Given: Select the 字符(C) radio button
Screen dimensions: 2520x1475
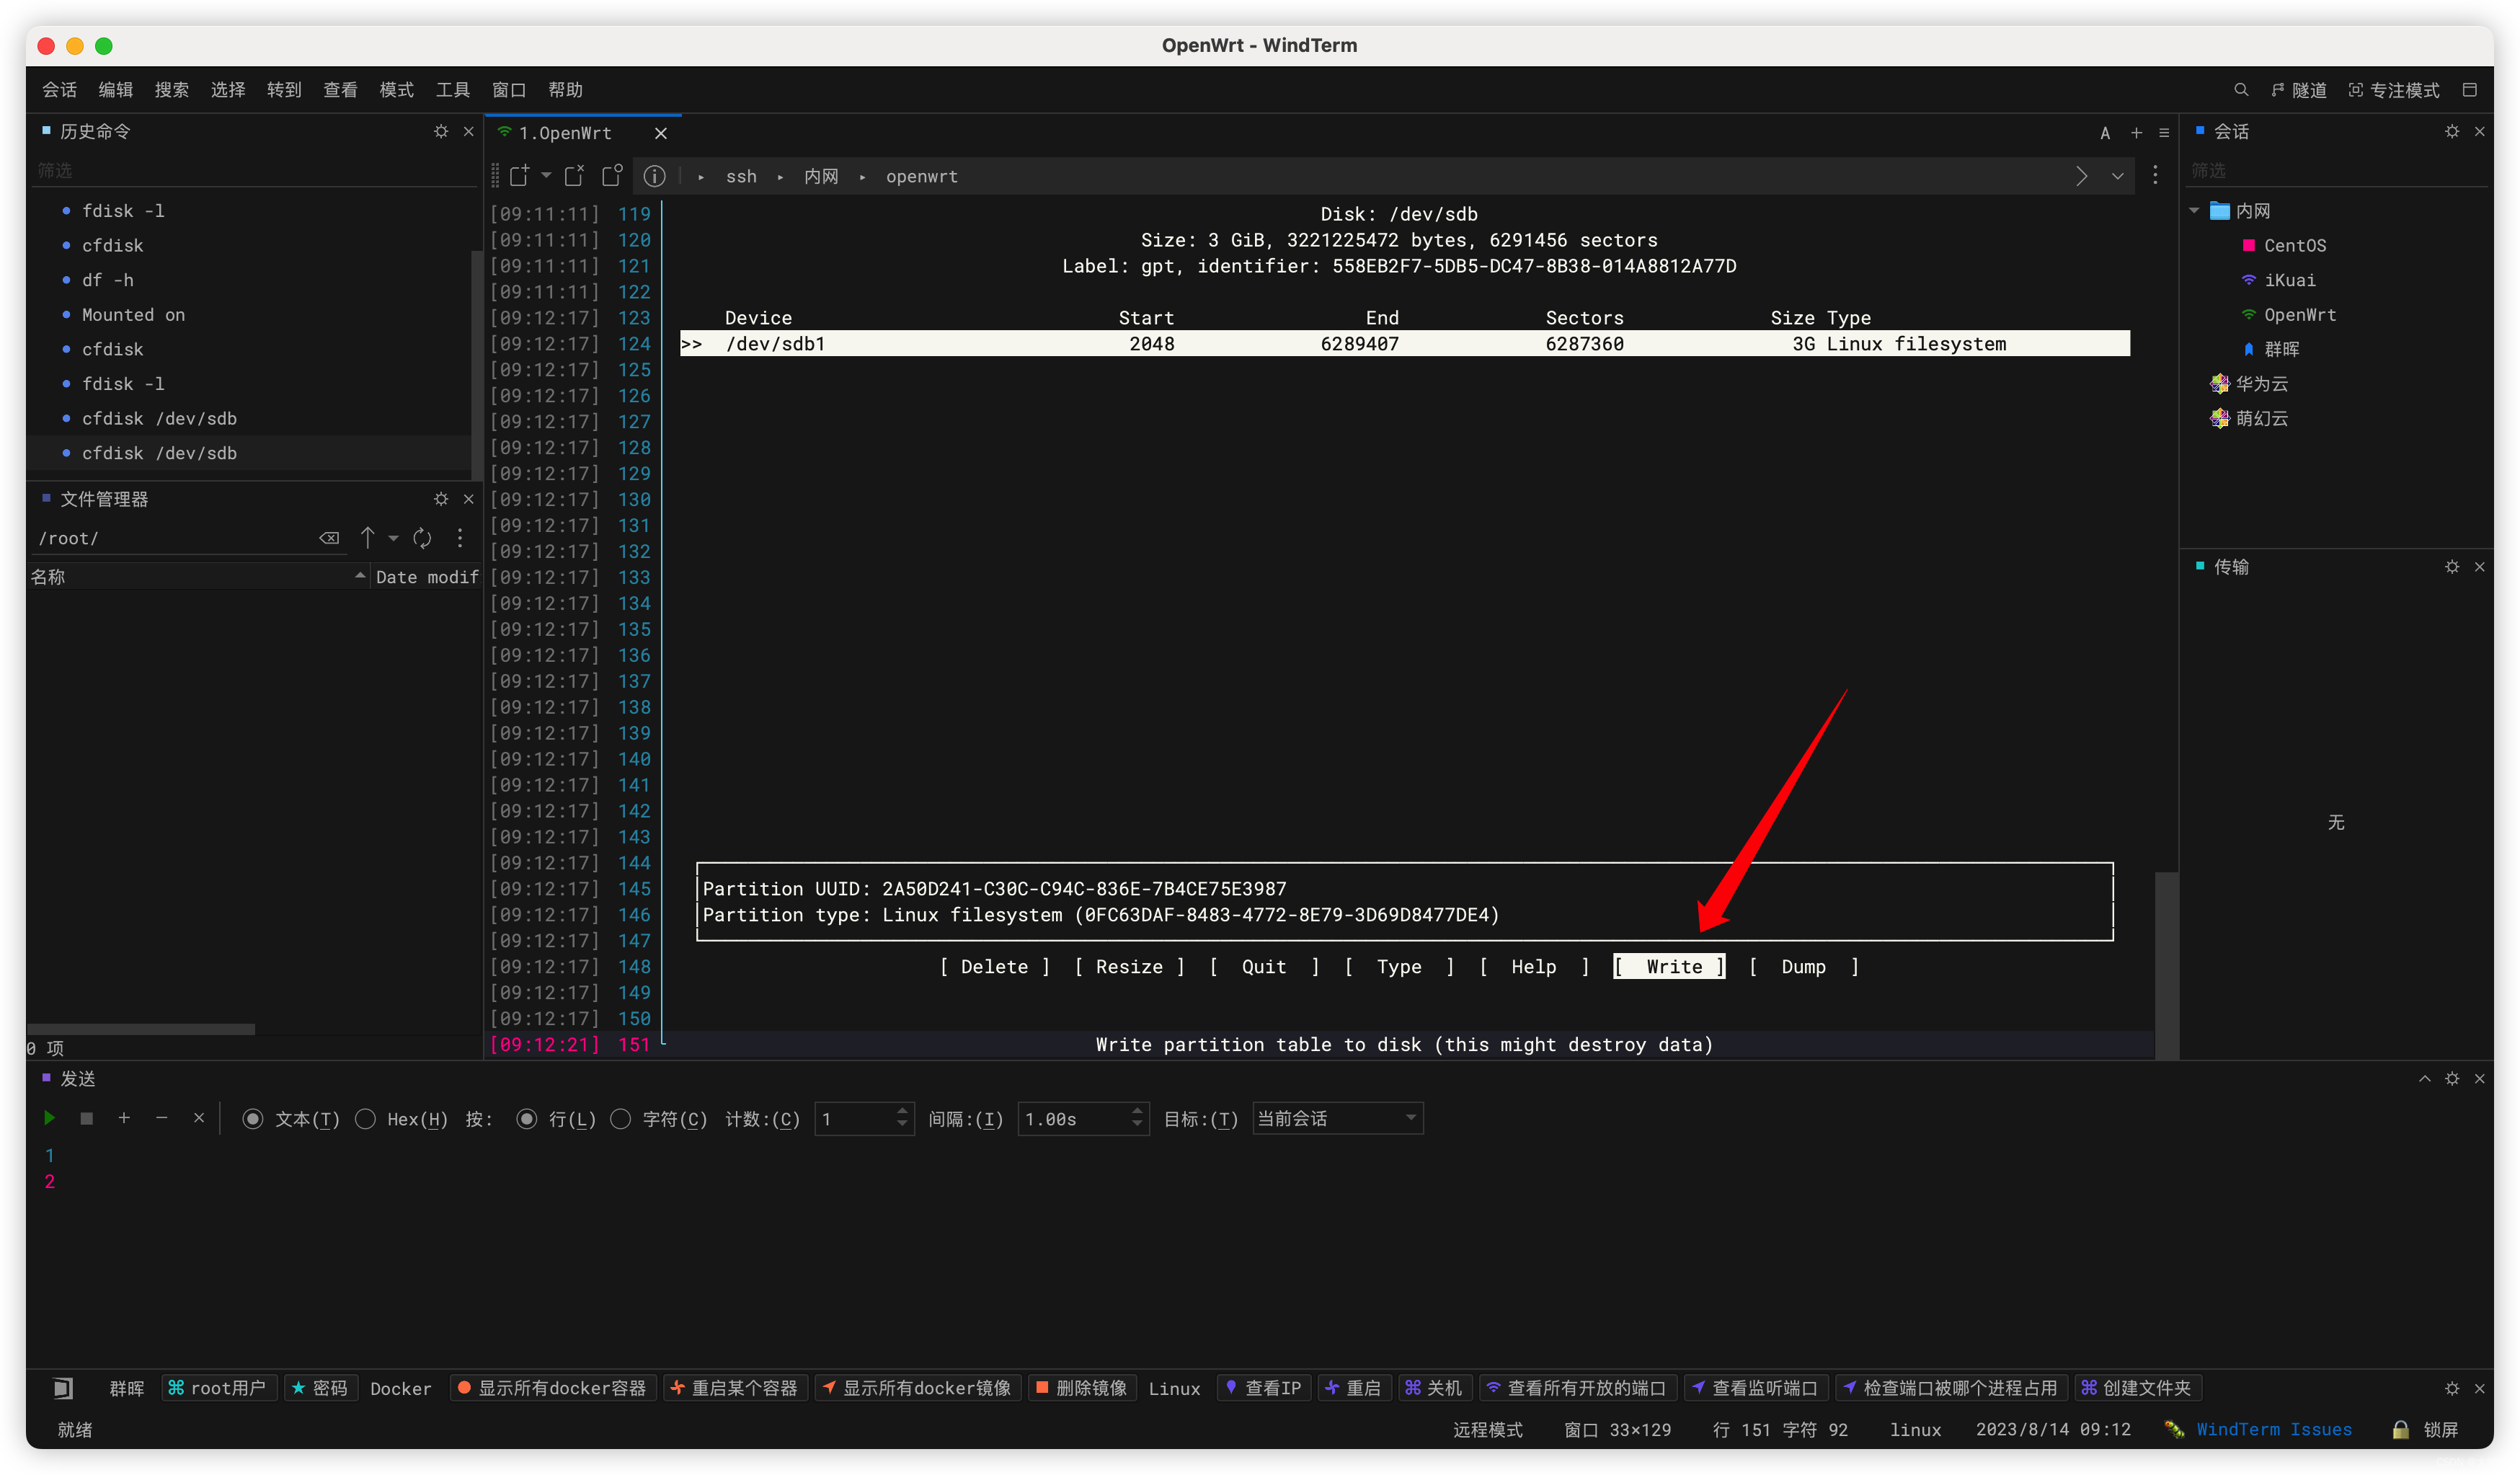Looking at the screenshot, I should [x=621, y=1119].
